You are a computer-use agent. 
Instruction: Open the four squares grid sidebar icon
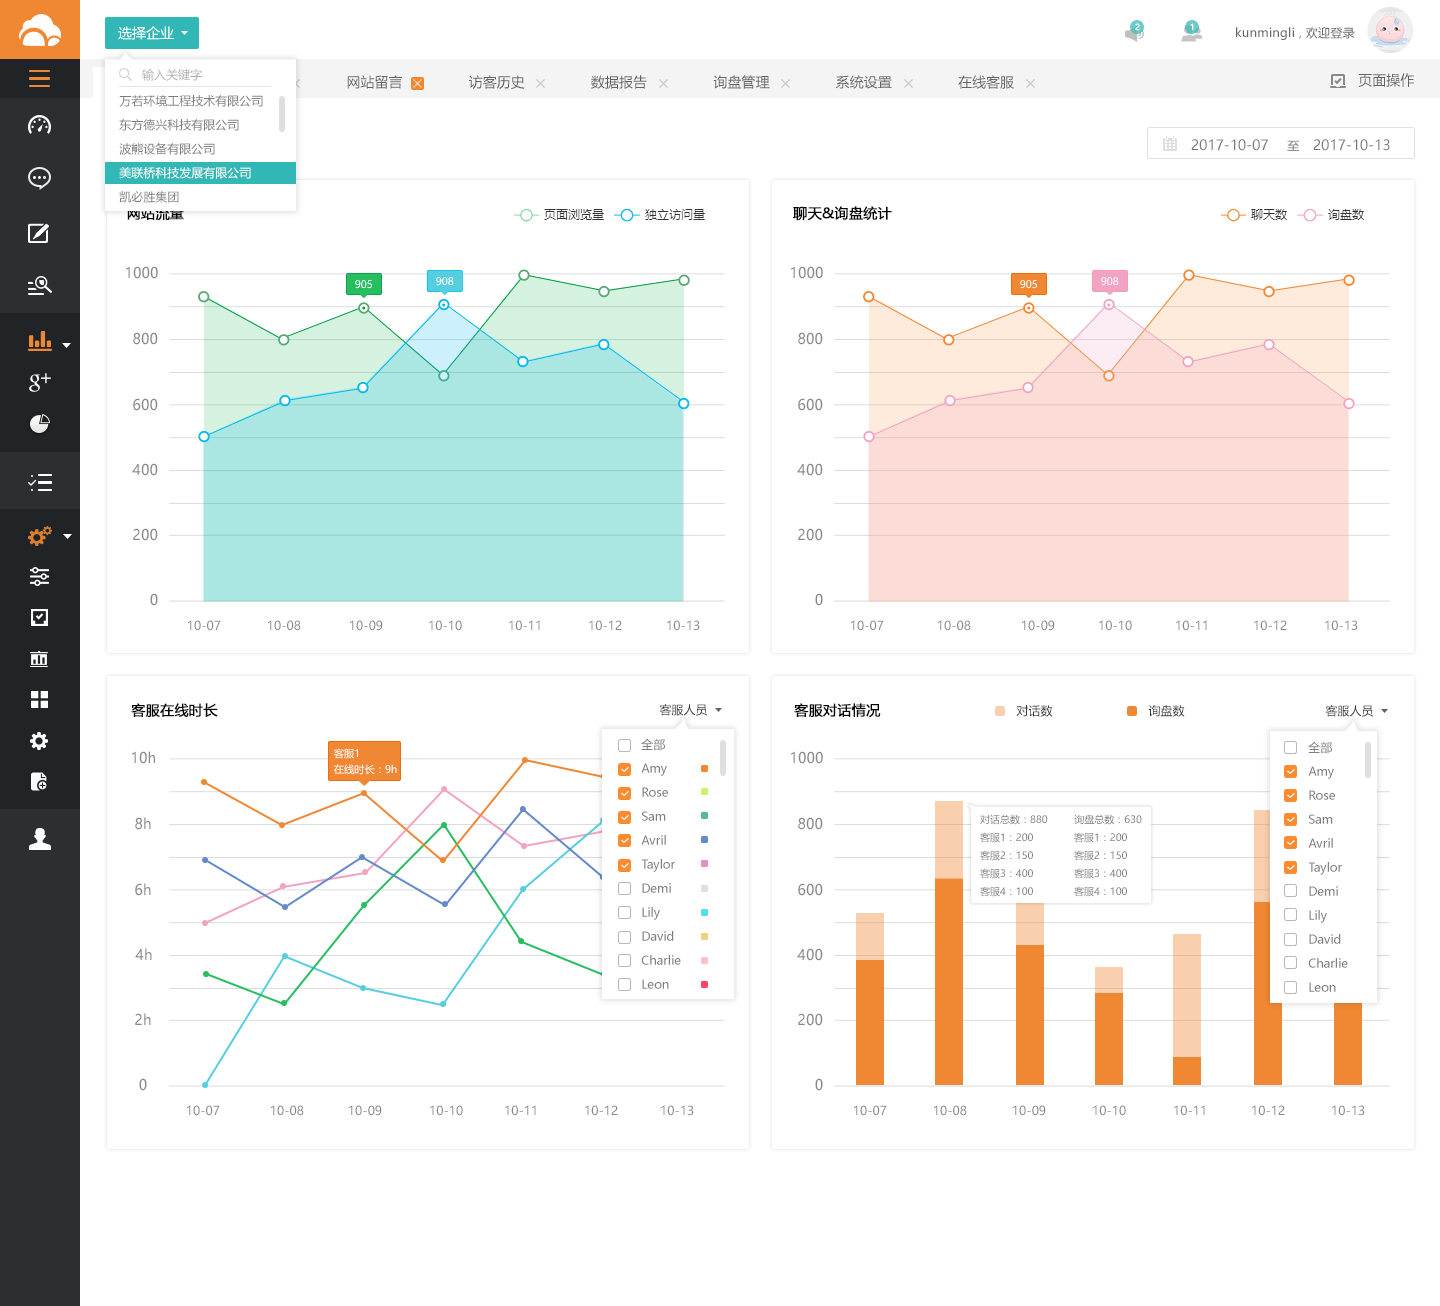[x=40, y=699]
